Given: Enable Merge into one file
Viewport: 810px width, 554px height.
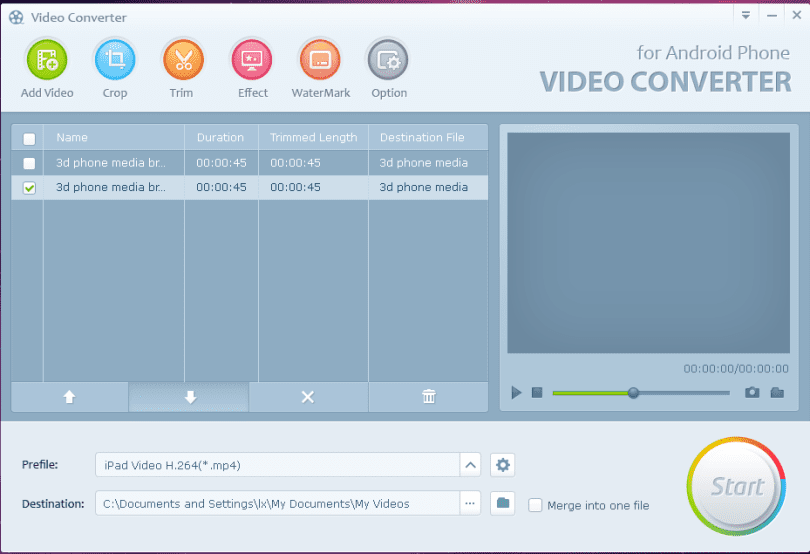Looking at the screenshot, I should coord(535,505).
